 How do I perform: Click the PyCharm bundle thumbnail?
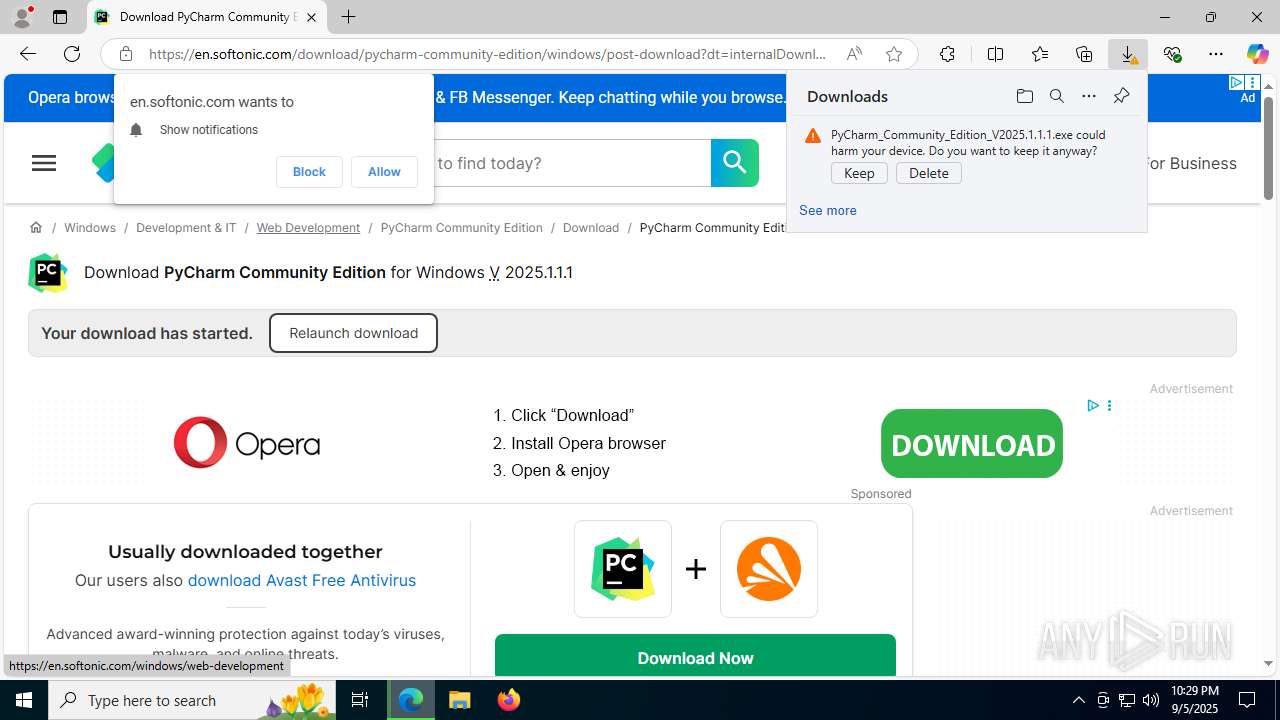[623, 569]
